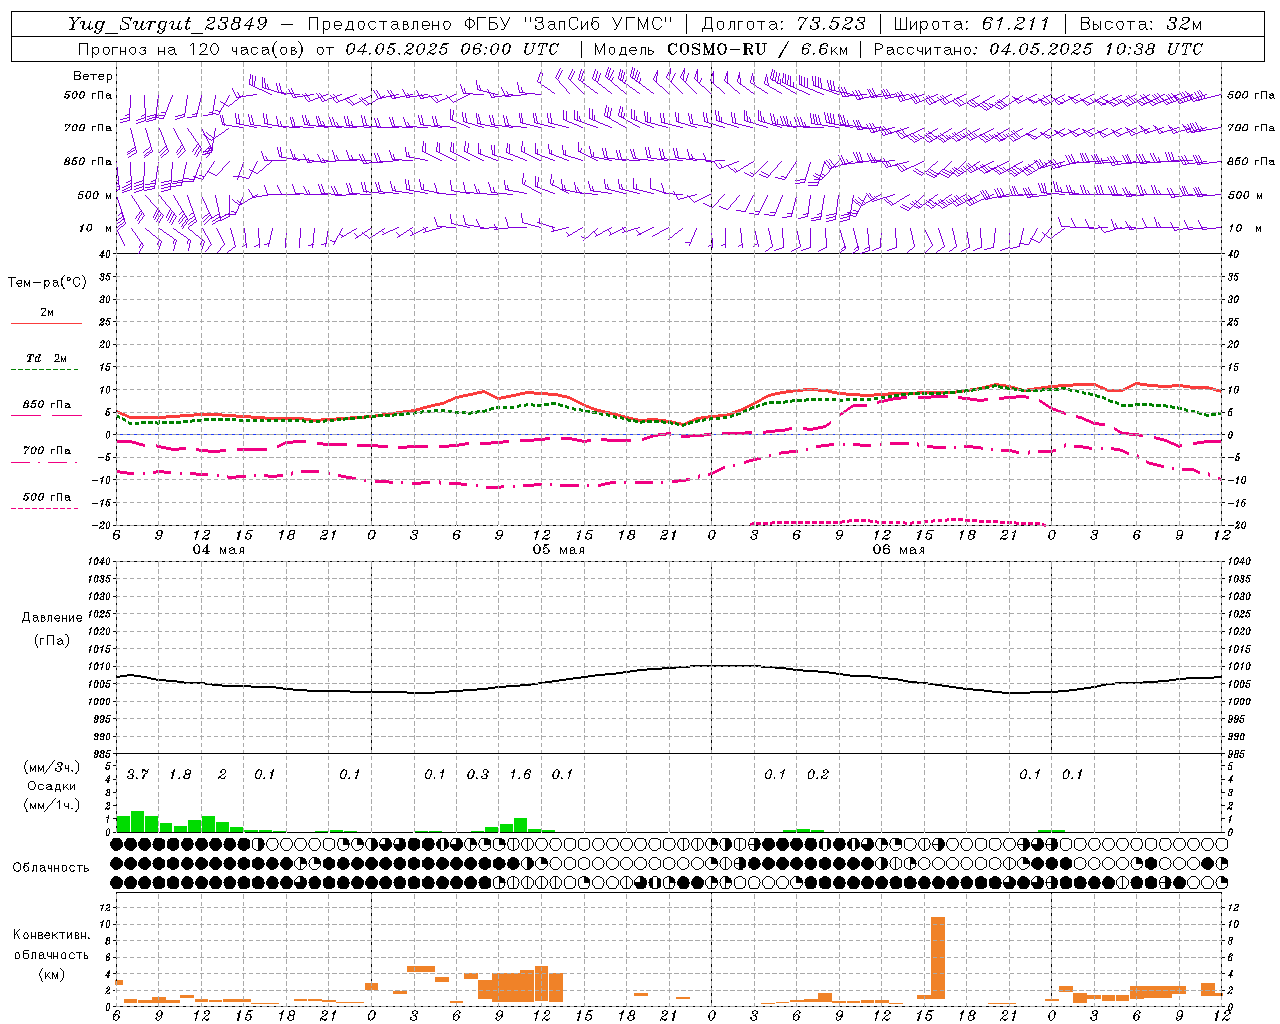This screenshot has width=1280, height=1024.
Task: Click the "Тем-ра(°C)" temperature panel label
Action: pos(47,283)
